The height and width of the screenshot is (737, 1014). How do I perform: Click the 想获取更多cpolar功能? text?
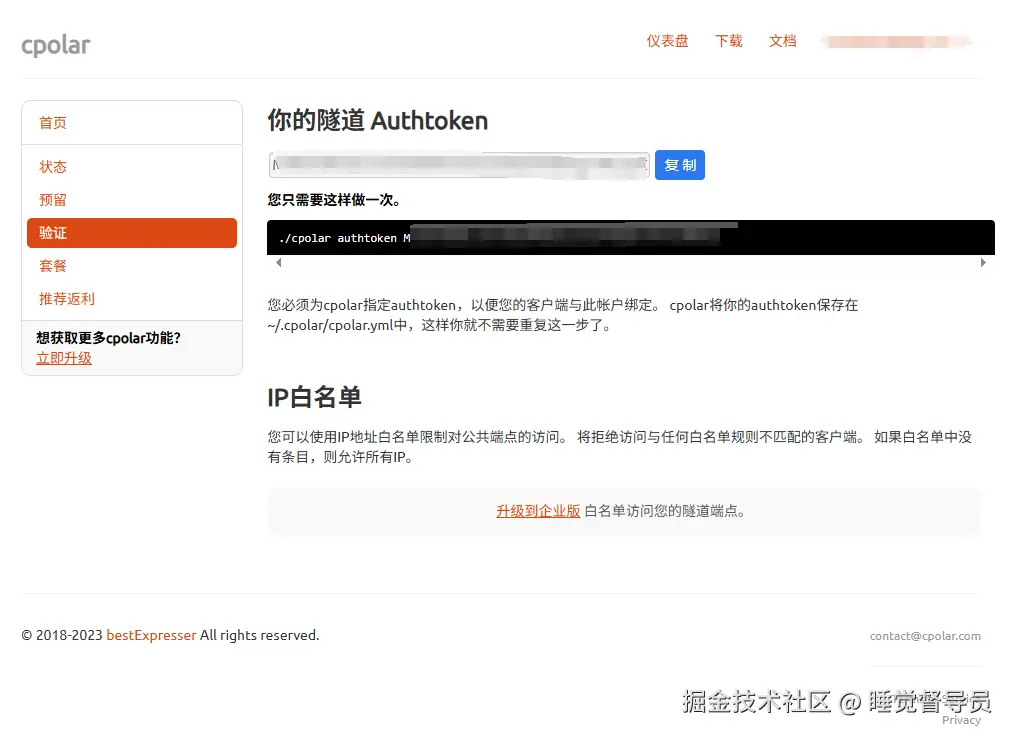pos(108,337)
